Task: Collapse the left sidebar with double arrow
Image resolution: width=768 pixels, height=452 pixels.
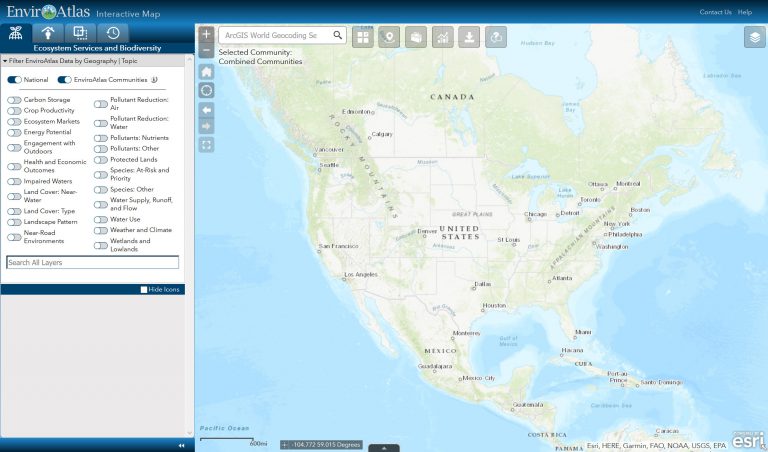Action: pyautogui.click(x=181, y=445)
